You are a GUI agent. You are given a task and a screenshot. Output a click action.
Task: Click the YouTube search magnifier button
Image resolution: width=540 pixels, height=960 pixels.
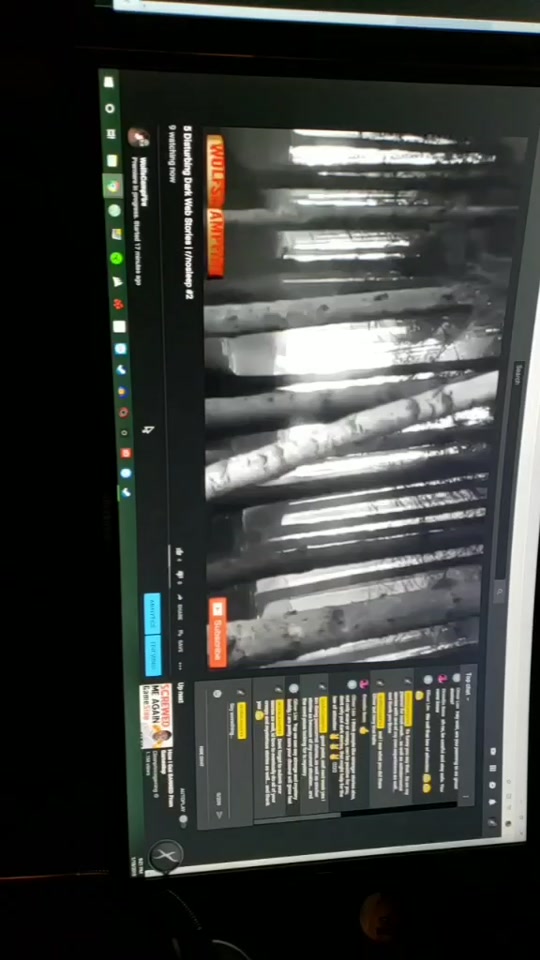(x=500, y=591)
